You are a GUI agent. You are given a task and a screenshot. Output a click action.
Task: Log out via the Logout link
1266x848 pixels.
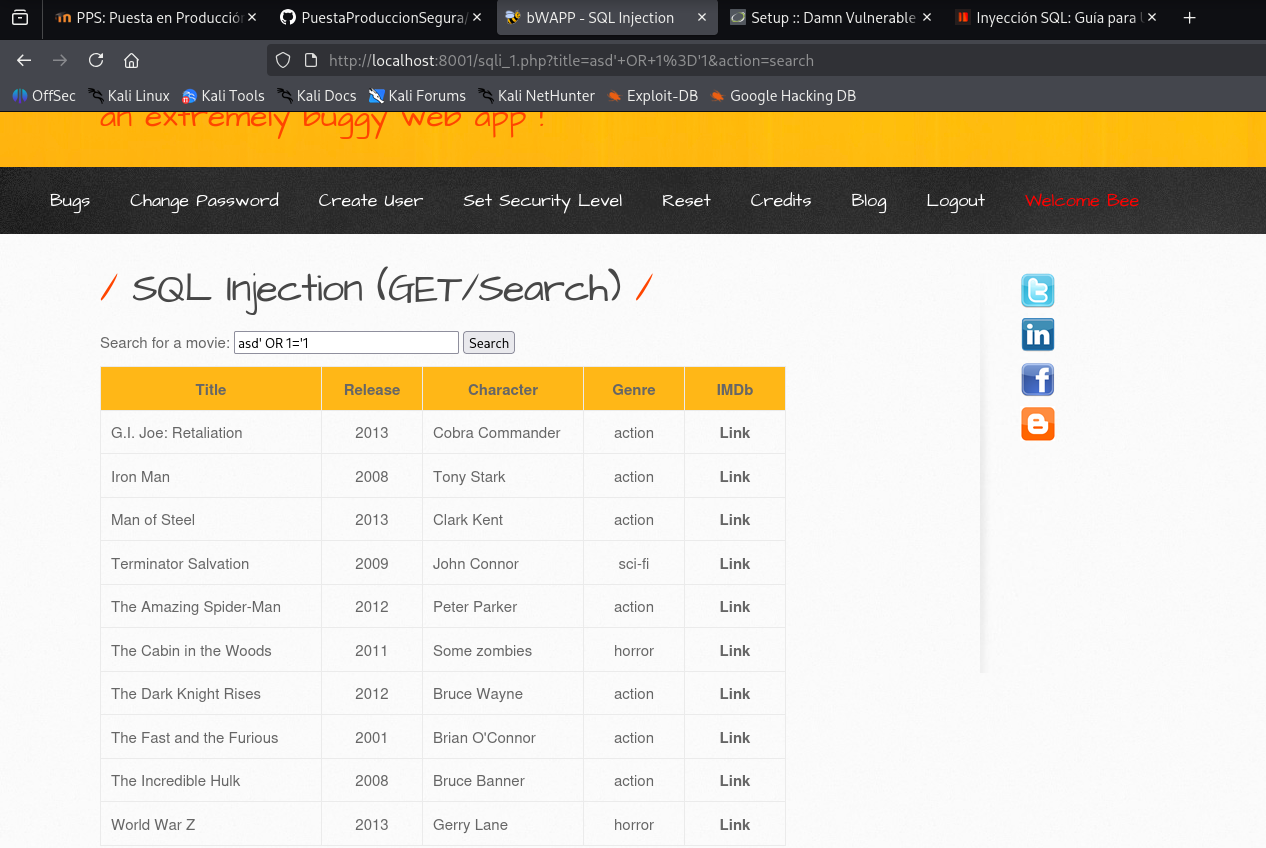pyautogui.click(x=955, y=201)
